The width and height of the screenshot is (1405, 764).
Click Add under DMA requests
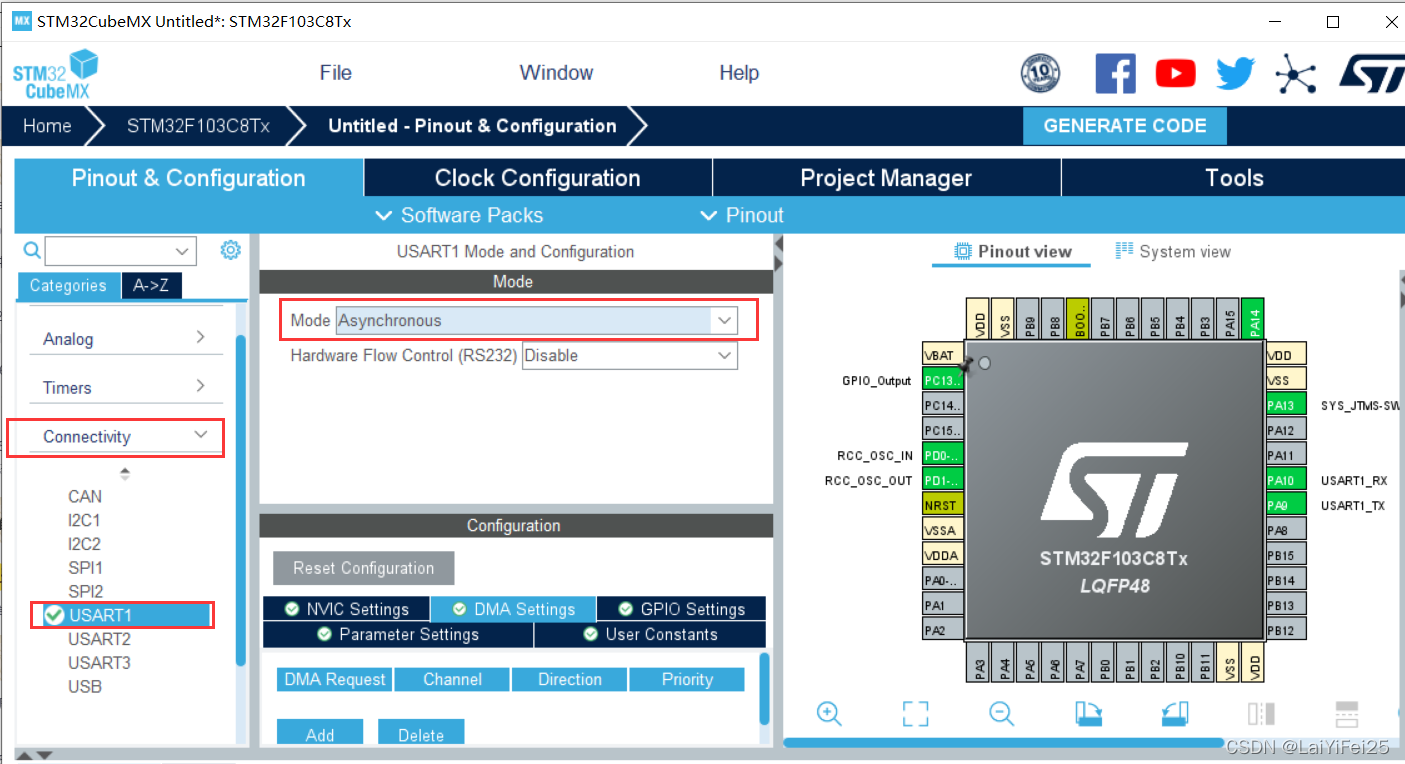(x=320, y=734)
